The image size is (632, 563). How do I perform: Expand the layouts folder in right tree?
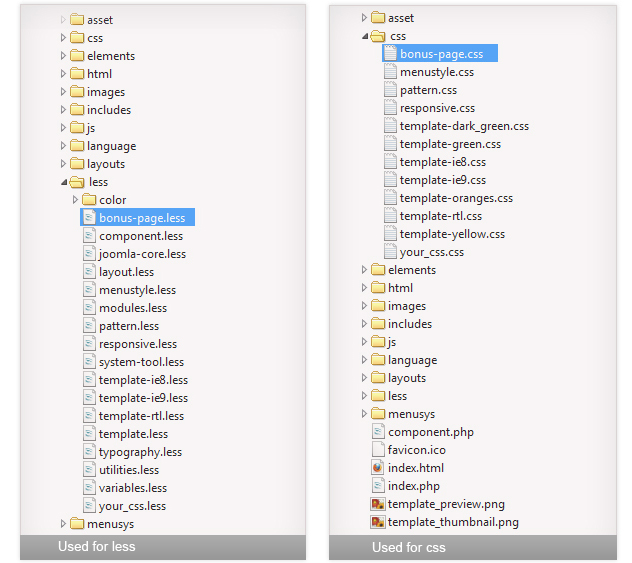364,378
